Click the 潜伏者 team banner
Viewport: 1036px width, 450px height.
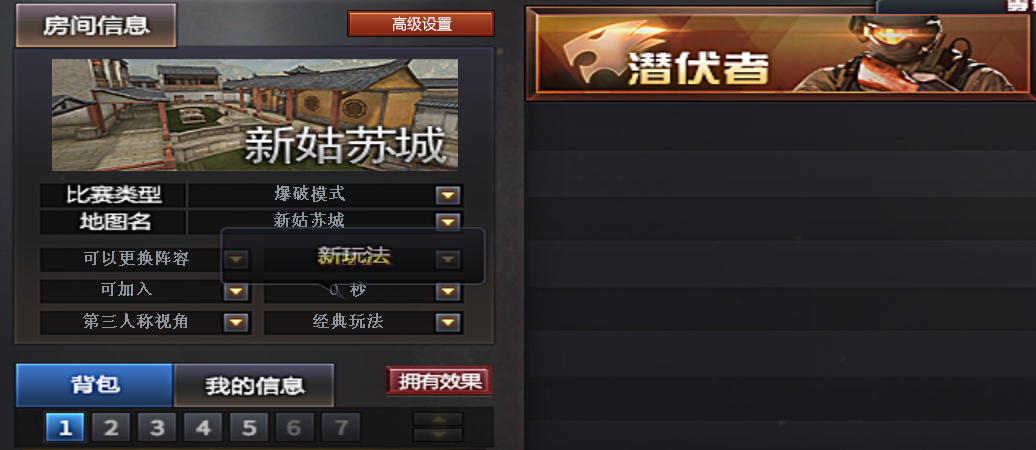[781, 54]
